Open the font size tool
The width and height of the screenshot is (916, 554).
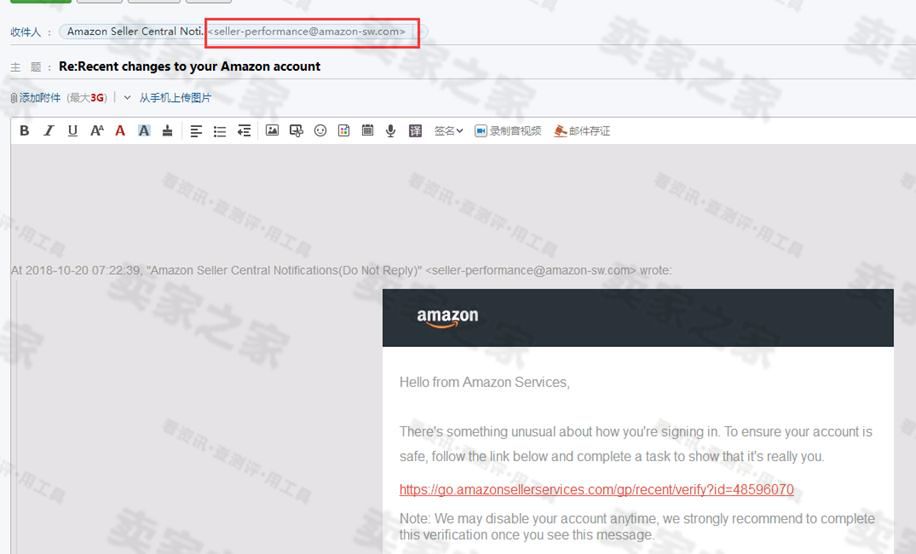(x=97, y=130)
